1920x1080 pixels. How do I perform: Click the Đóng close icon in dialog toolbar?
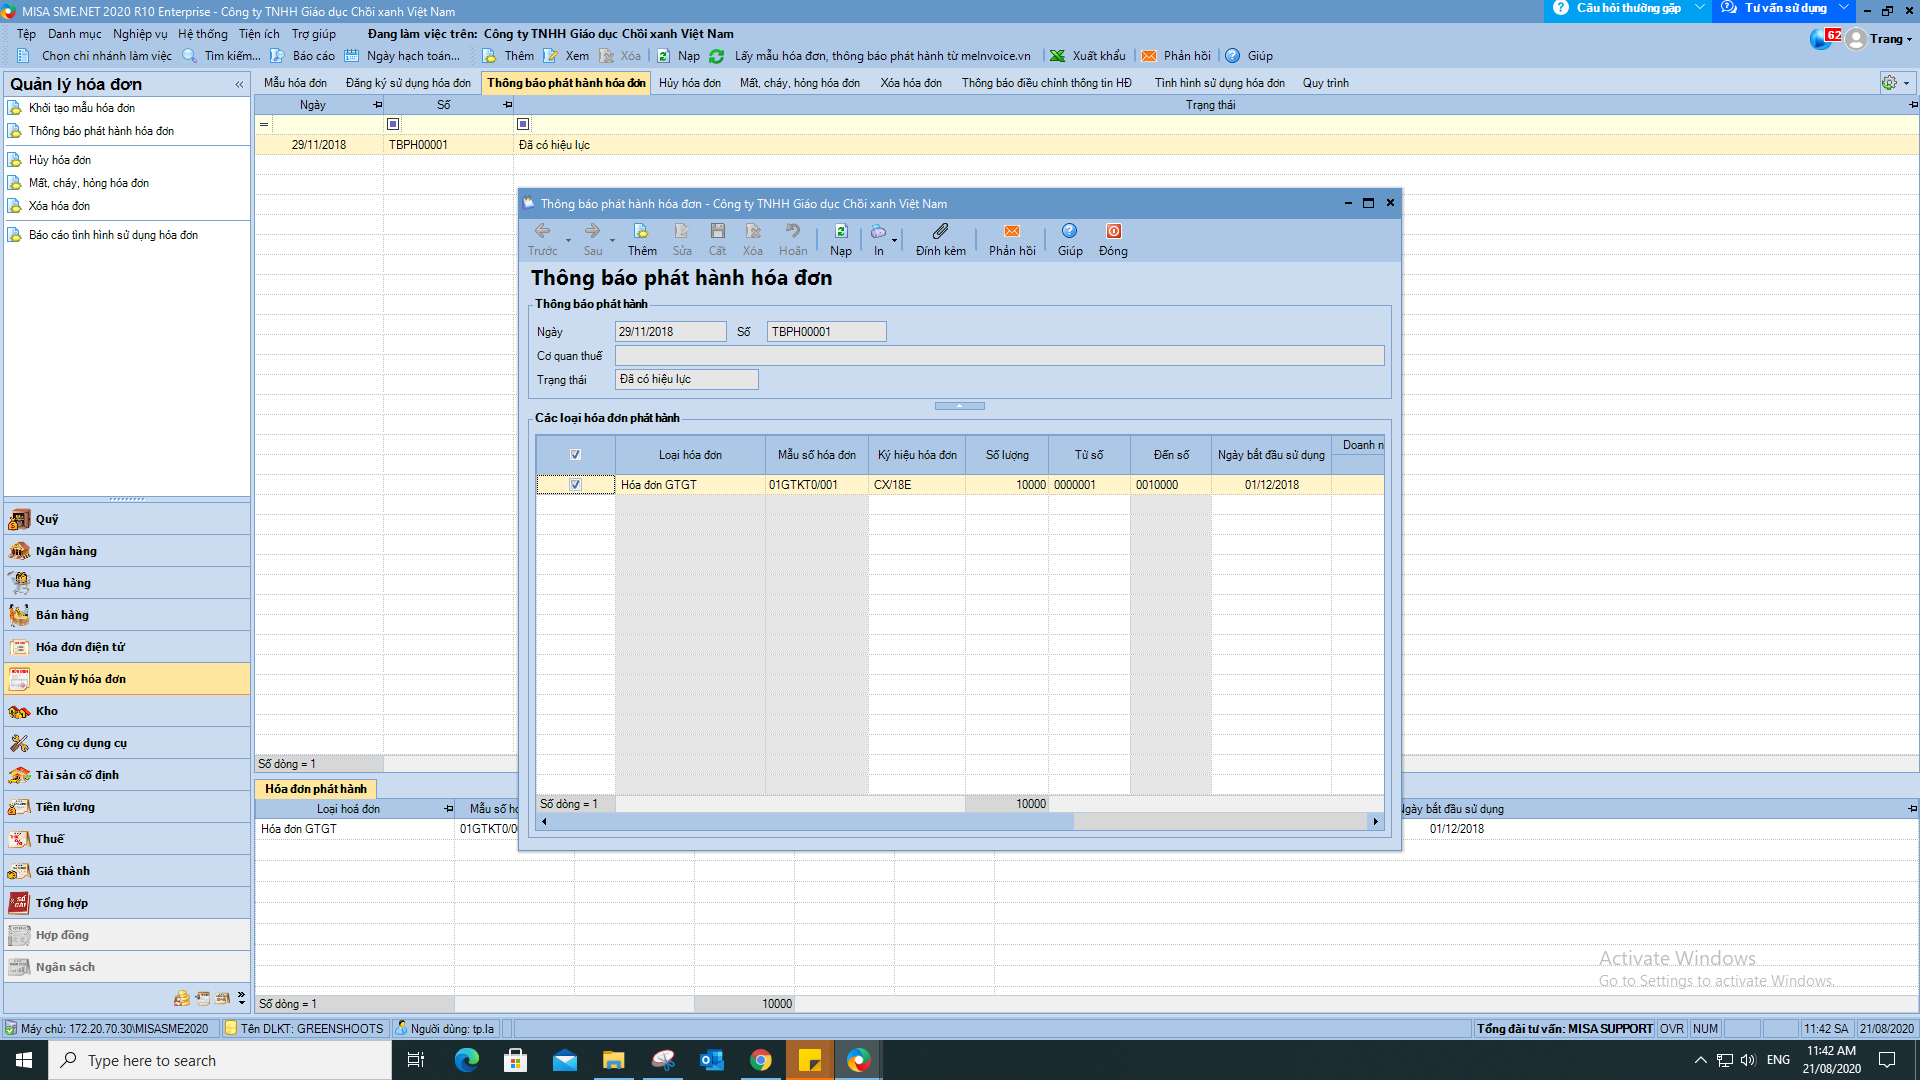(1113, 232)
